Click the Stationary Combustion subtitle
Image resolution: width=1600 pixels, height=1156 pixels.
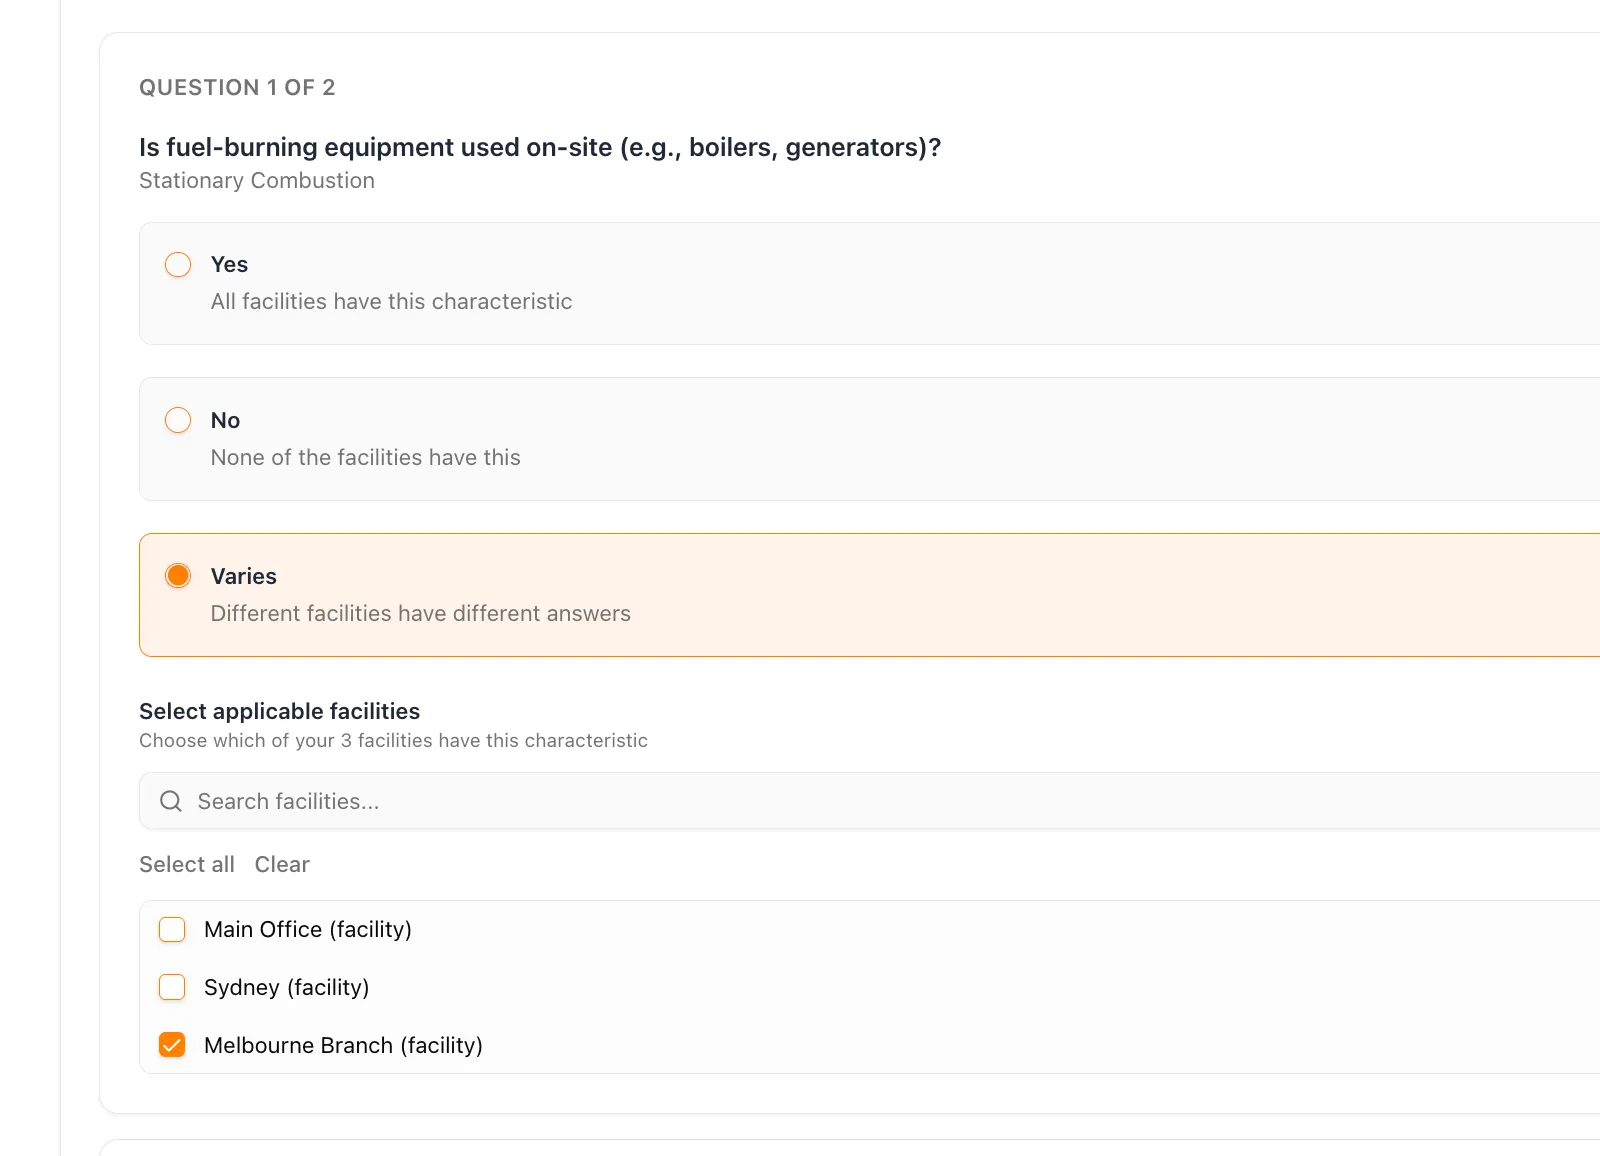click(x=257, y=180)
